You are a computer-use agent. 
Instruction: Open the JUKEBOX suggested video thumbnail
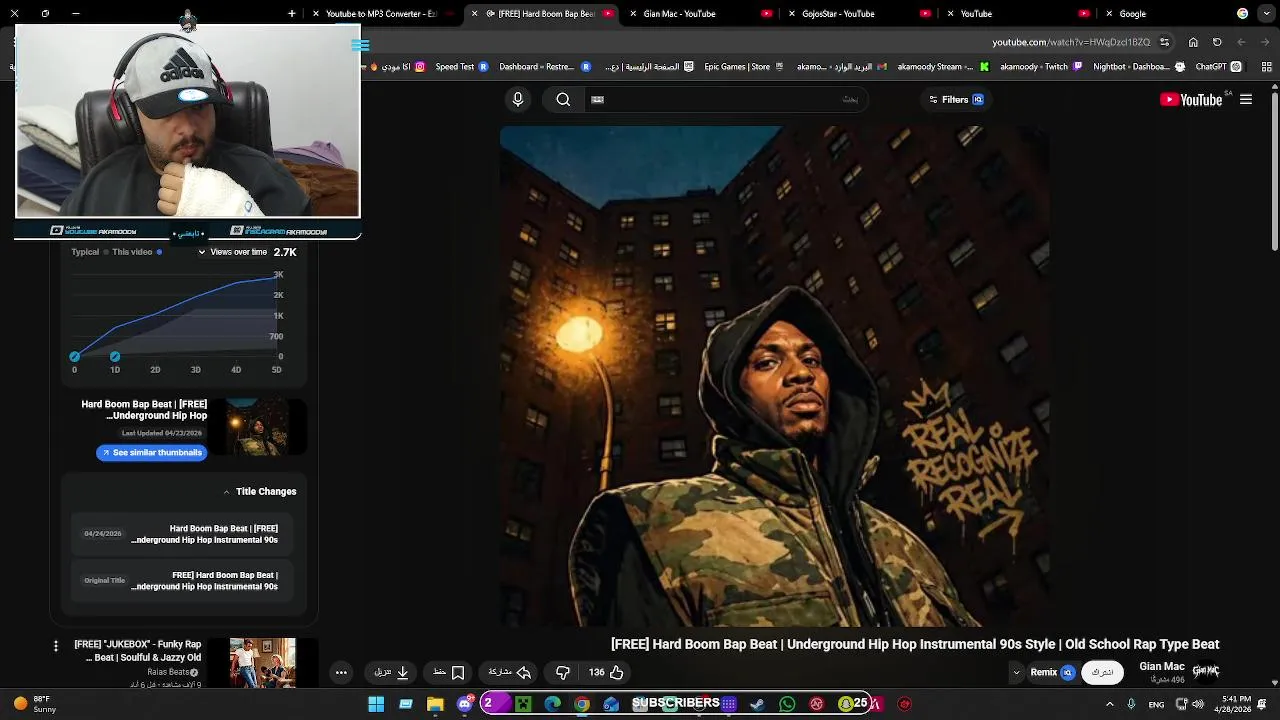click(263, 662)
